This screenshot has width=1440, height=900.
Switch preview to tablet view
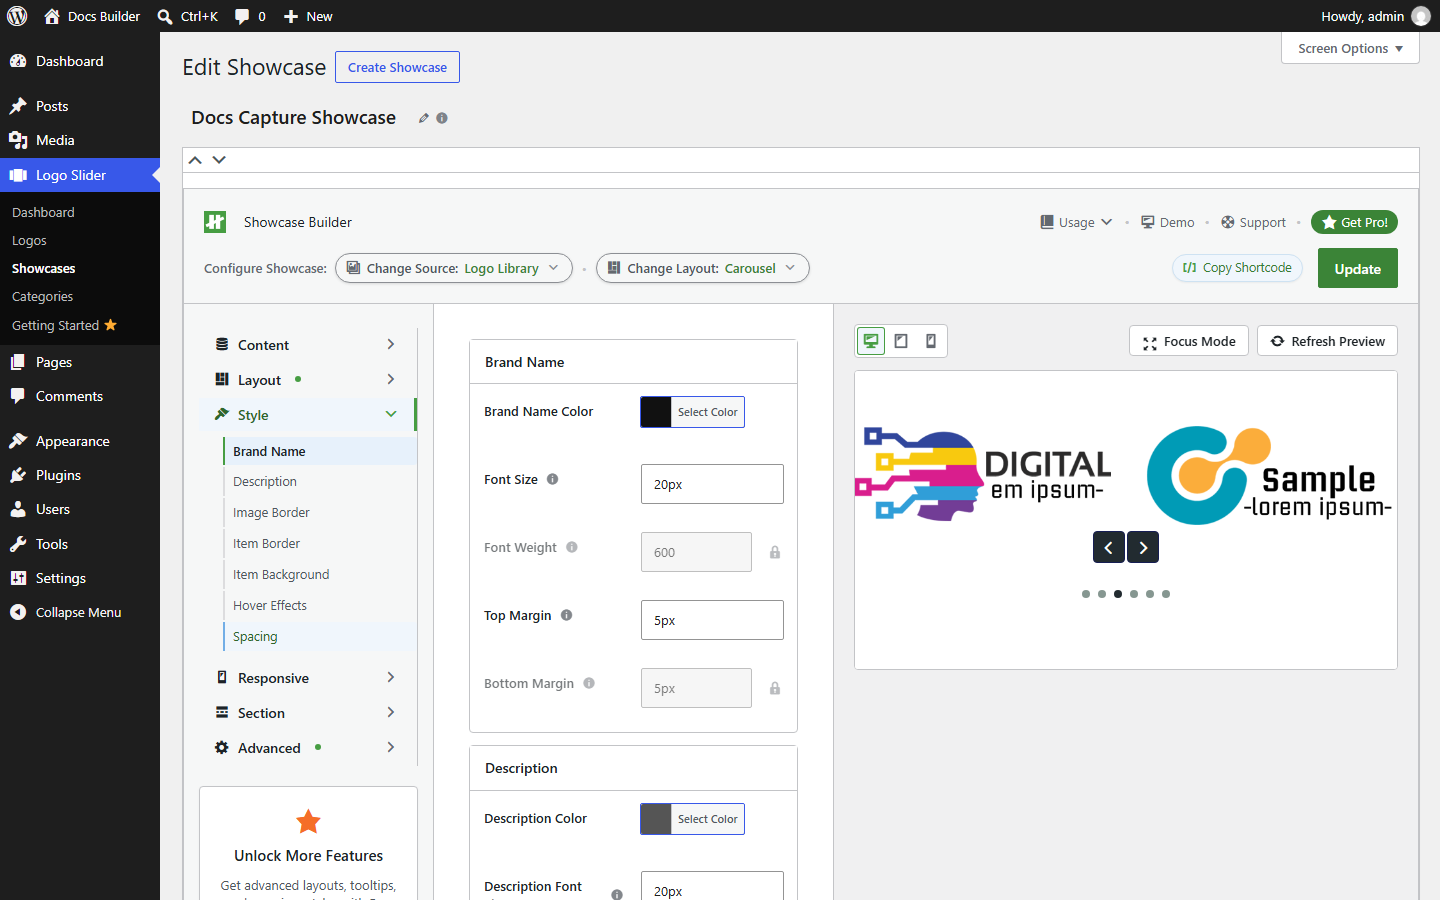901,341
